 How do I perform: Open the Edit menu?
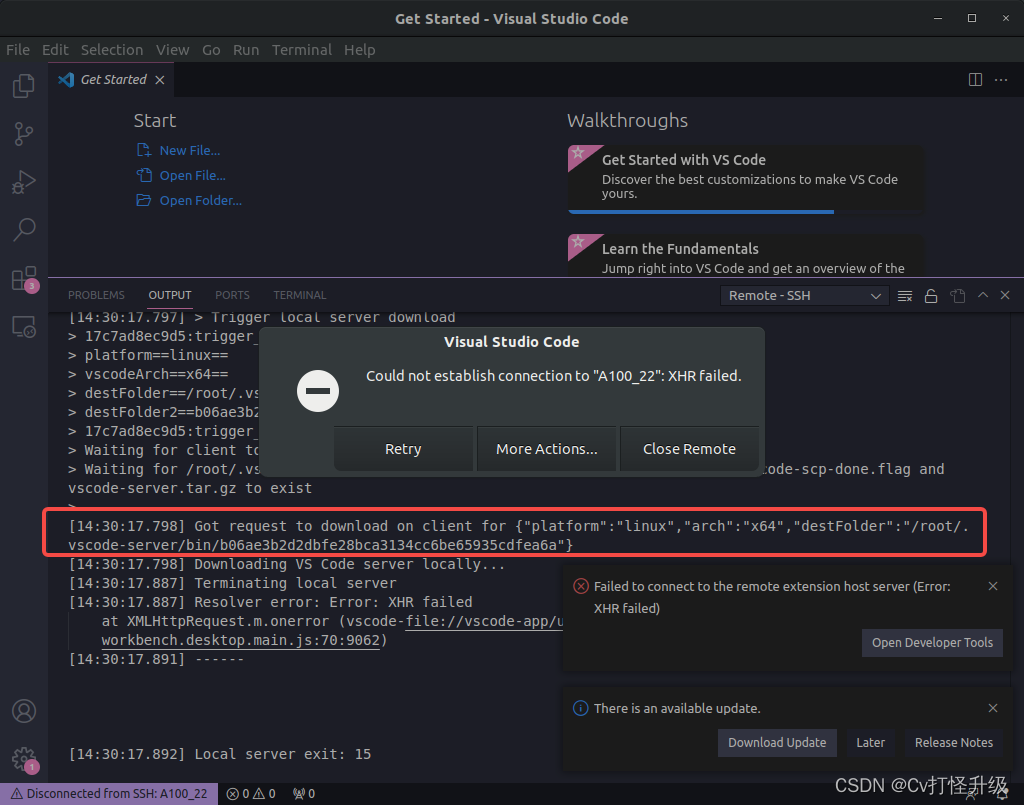tap(55, 50)
